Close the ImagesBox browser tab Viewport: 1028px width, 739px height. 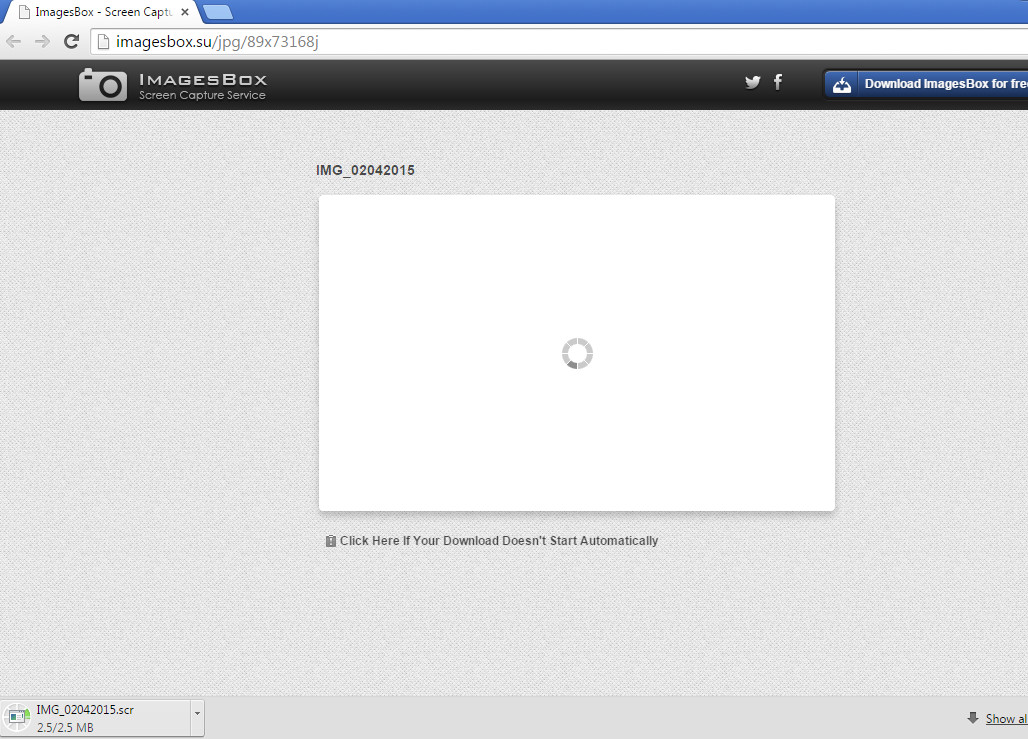(184, 12)
